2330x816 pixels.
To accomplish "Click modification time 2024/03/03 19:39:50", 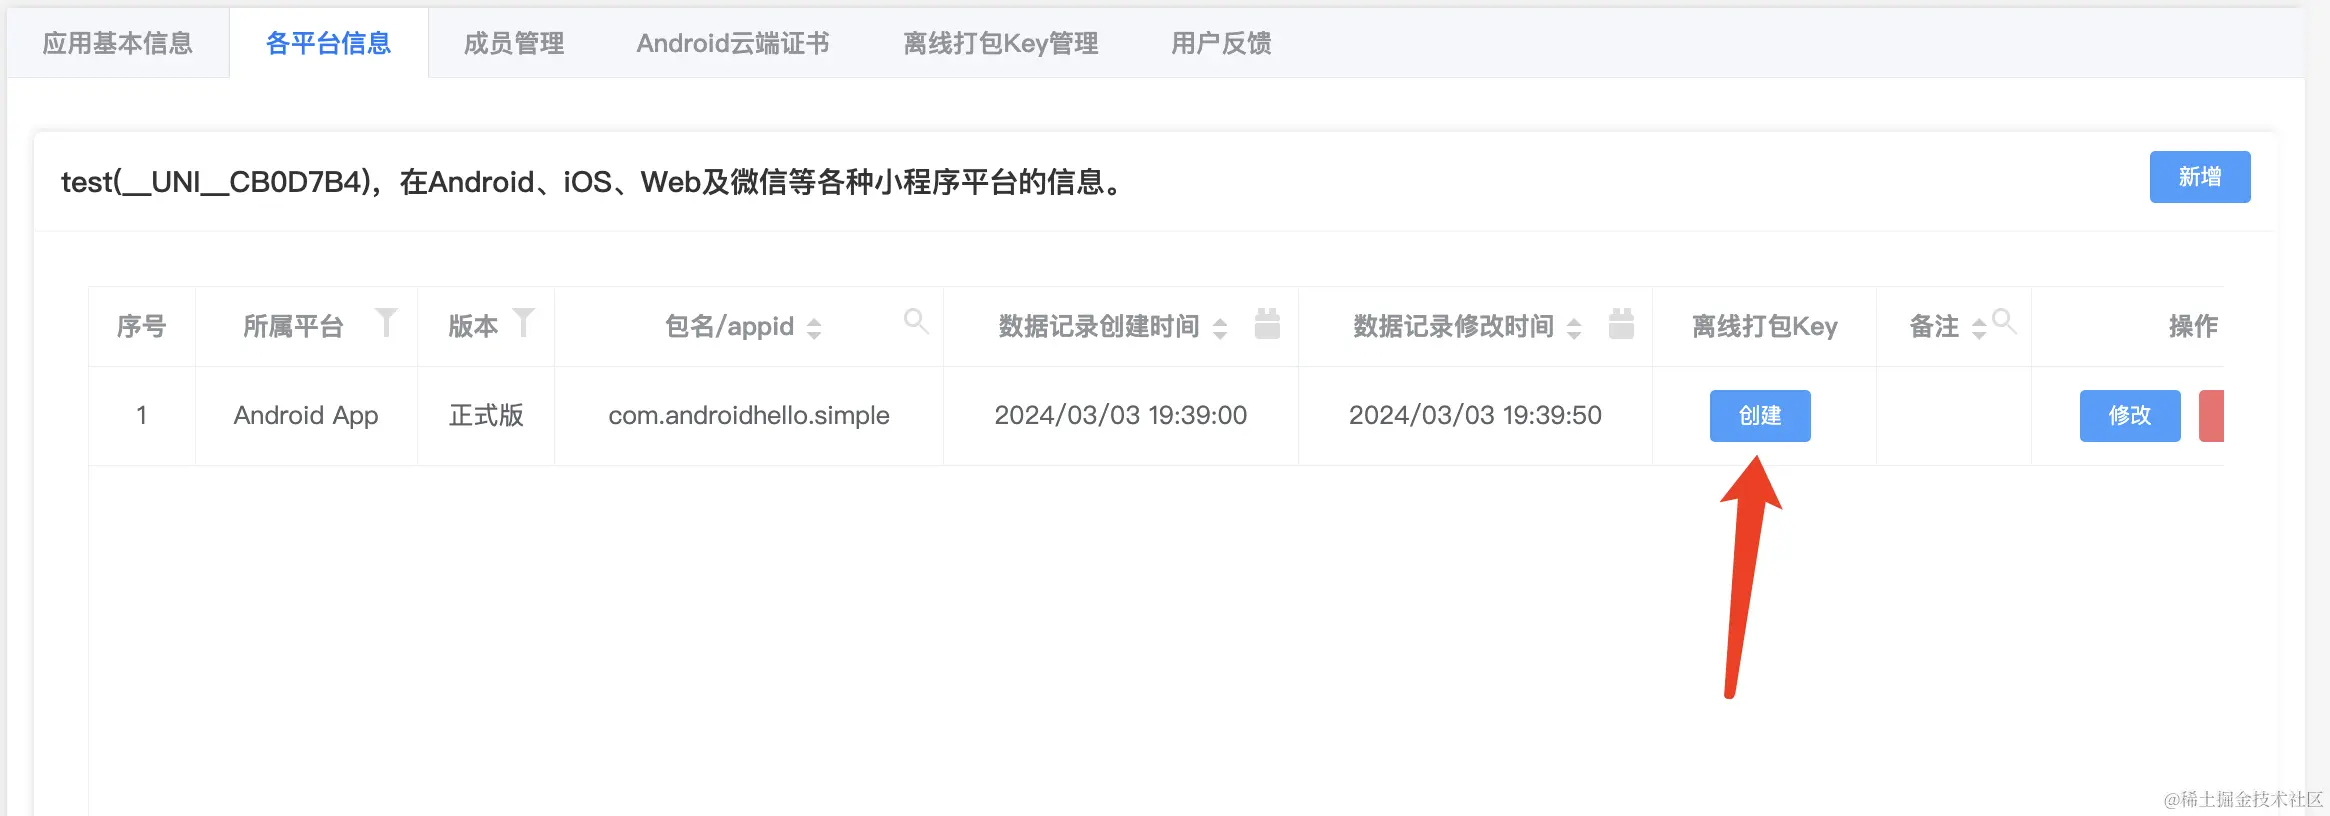I will coord(1475,415).
